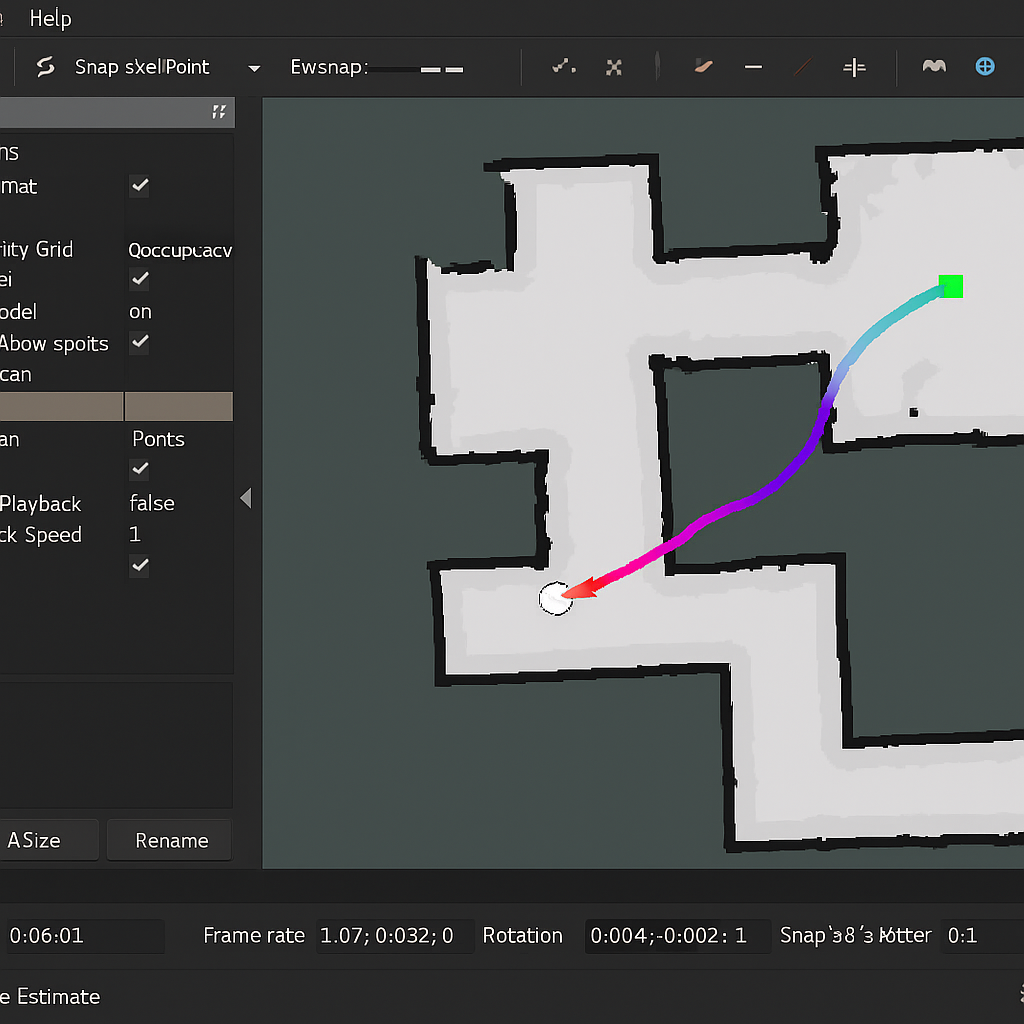Click the cross-shaped nodes toolbar icon
The image size is (1024, 1024).
[x=614, y=67]
